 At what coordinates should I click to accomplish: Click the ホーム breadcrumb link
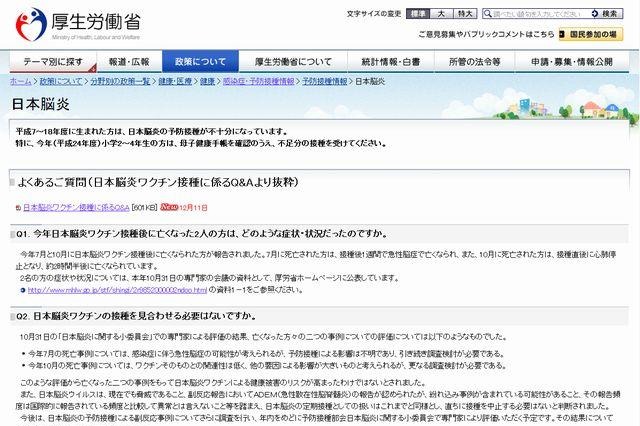[x=20, y=80]
